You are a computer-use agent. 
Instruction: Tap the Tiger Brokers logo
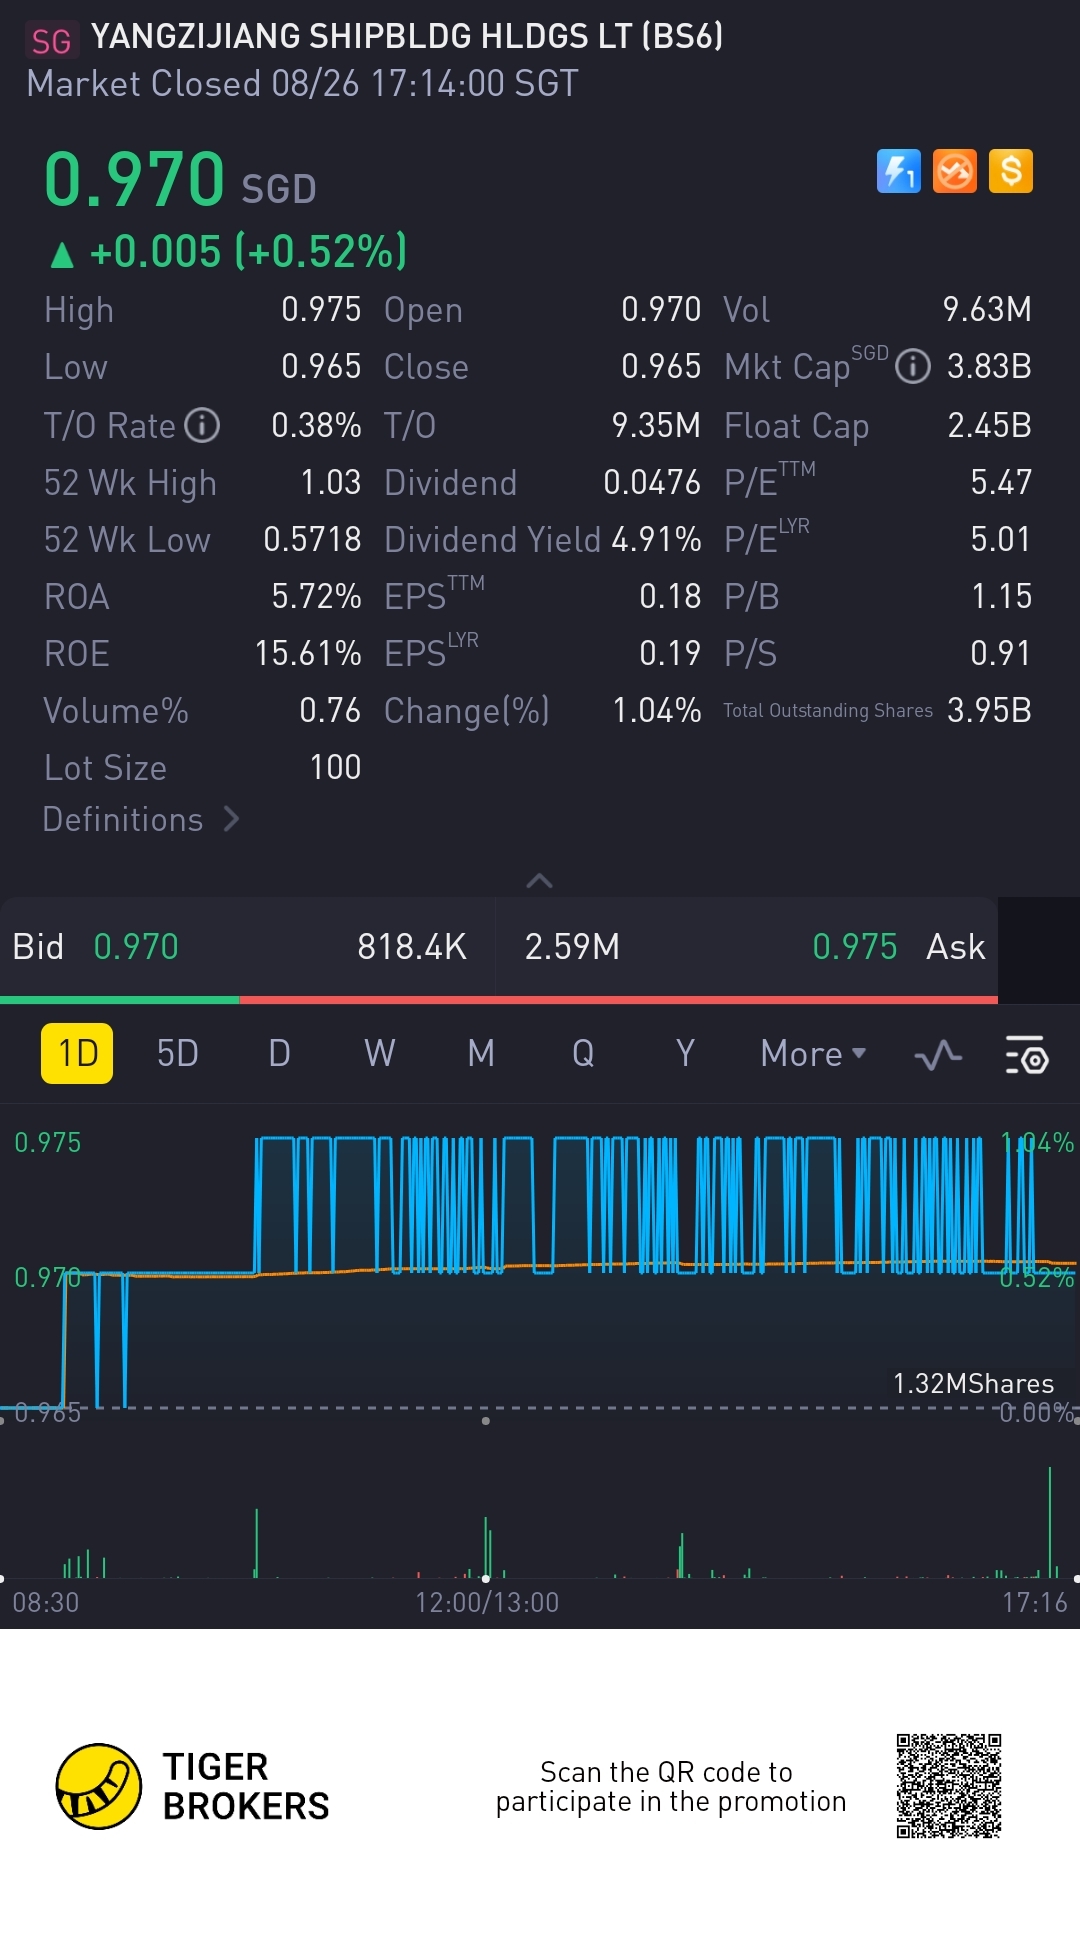click(x=98, y=1786)
